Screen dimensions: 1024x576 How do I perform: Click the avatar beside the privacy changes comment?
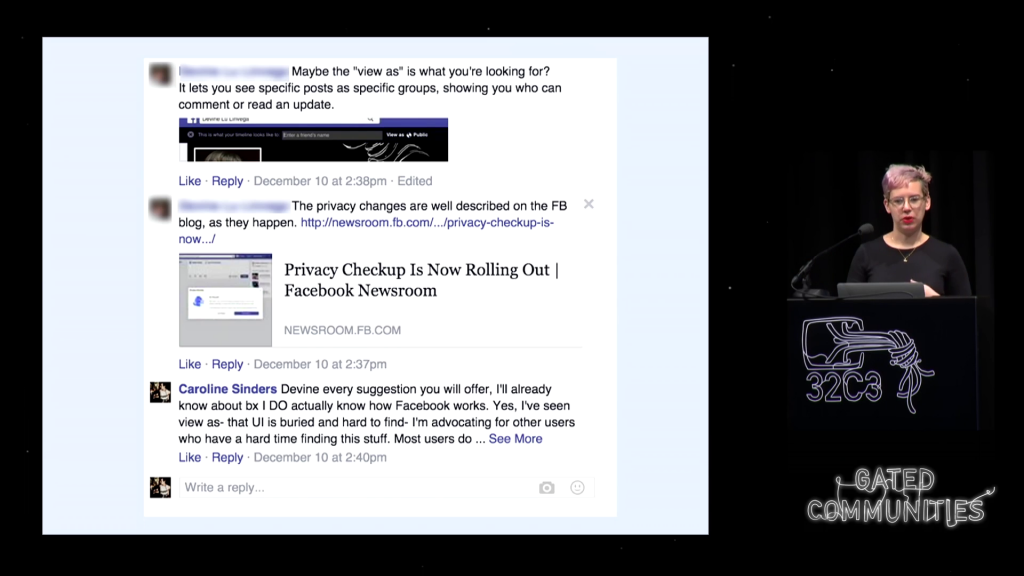161,209
